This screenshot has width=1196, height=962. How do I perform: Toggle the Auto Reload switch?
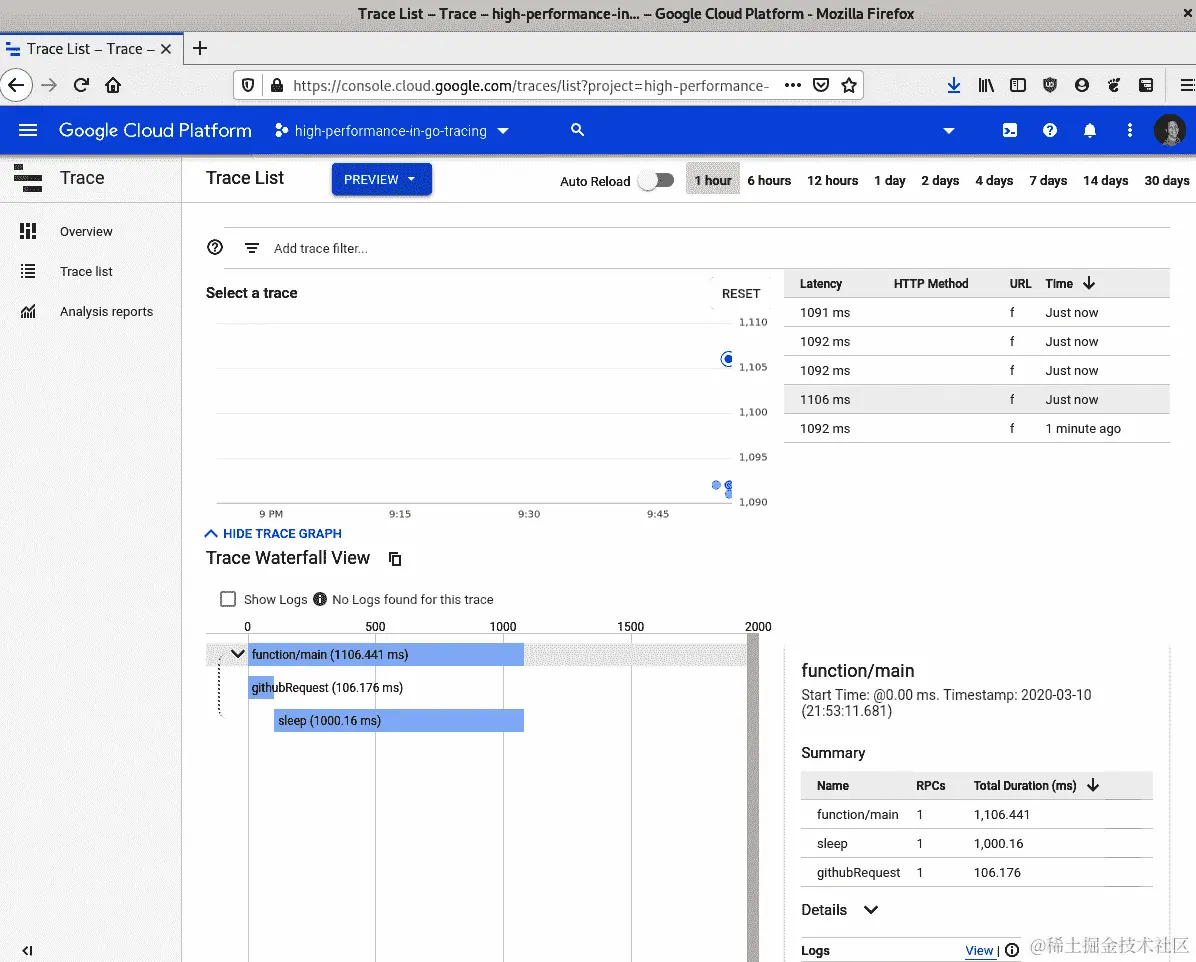coord(657,181)
